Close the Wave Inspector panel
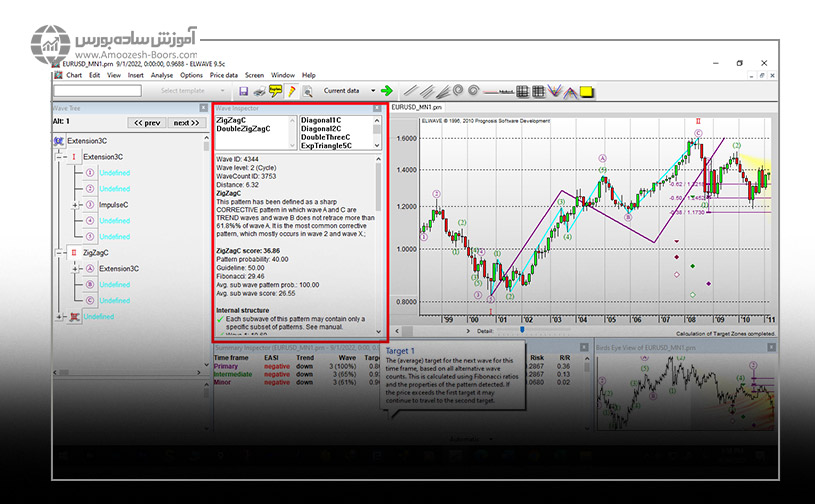 click(x=376, y=107)
